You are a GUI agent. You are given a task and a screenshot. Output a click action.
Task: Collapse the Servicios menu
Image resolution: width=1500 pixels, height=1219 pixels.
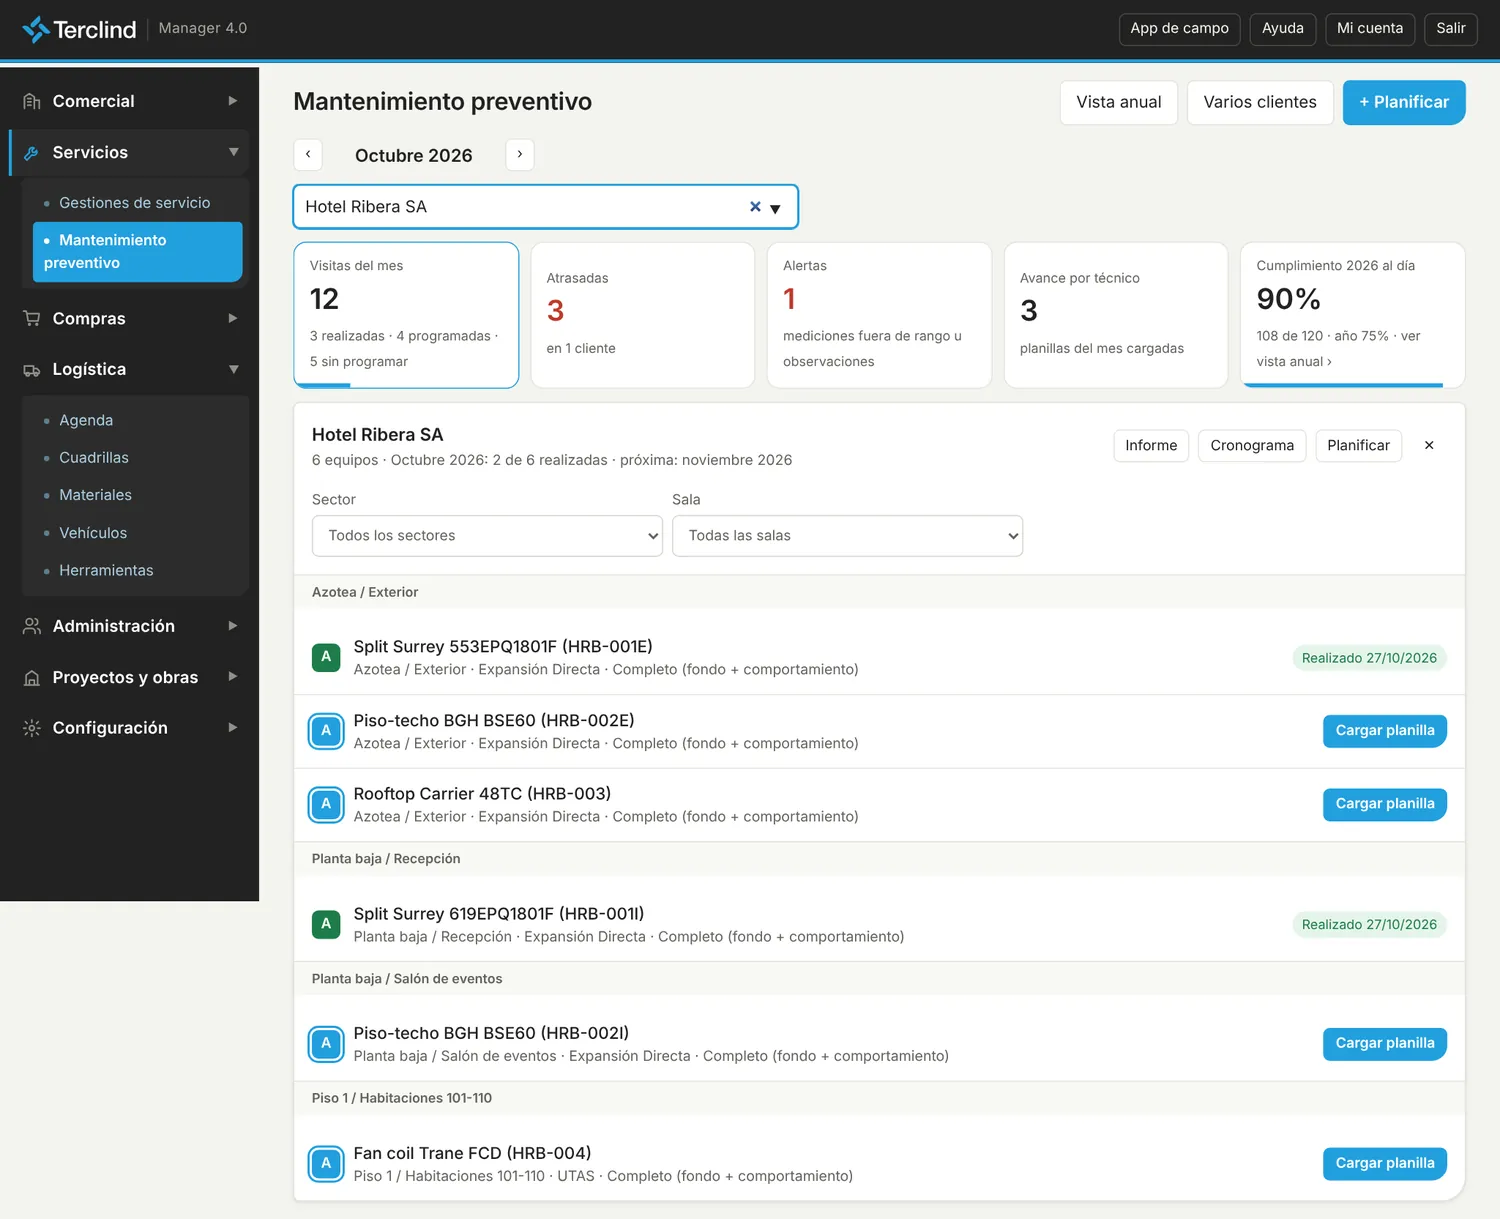pos(233,152)
